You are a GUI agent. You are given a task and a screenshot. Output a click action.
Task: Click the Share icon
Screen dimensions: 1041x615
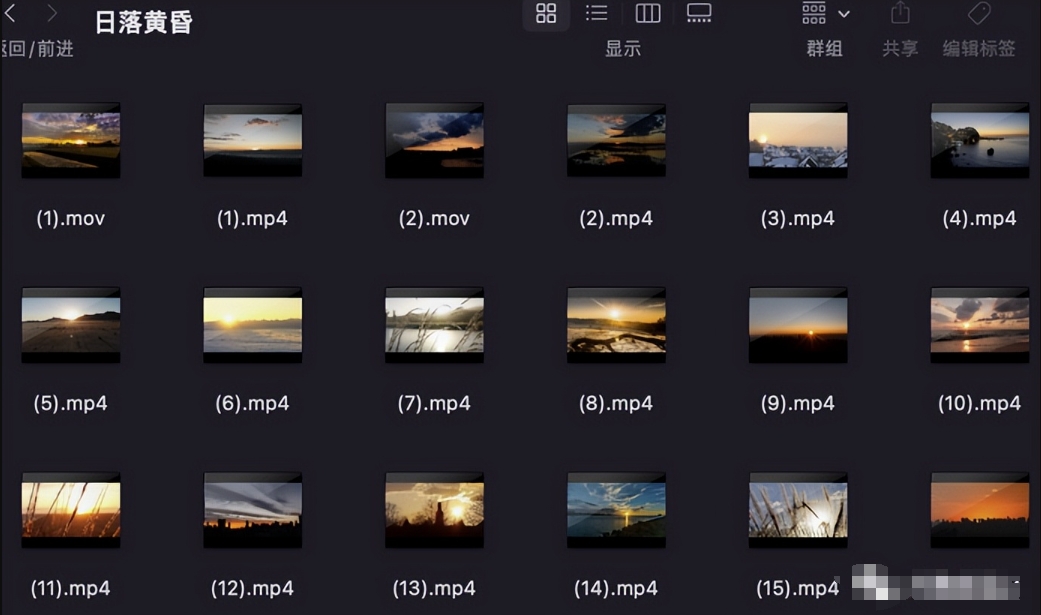[x=900, y=13]
